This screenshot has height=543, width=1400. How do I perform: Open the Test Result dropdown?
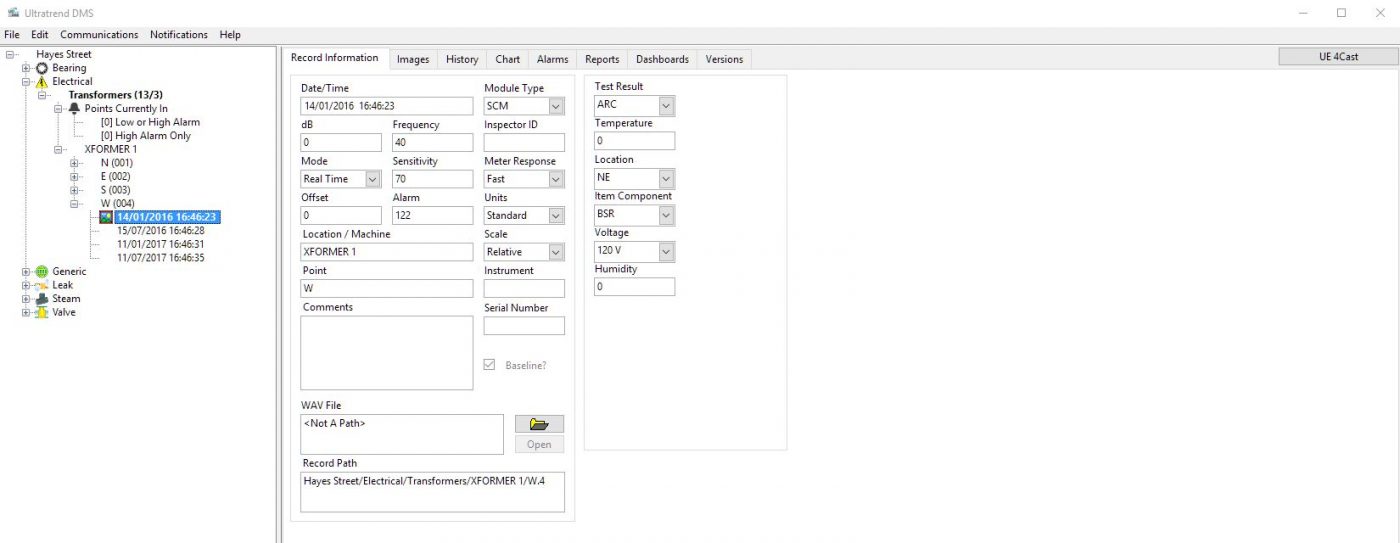pos(666,105)
